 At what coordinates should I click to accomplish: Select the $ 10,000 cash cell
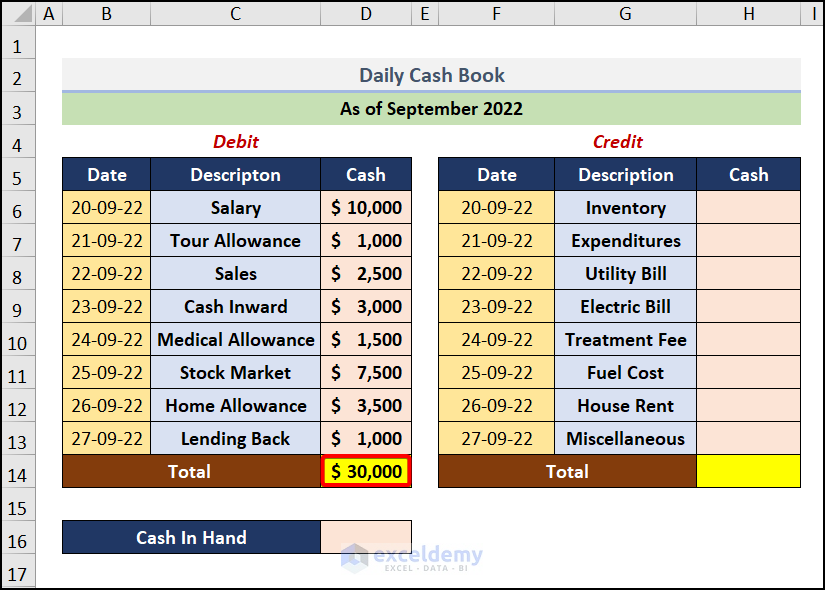pos(366,207)
